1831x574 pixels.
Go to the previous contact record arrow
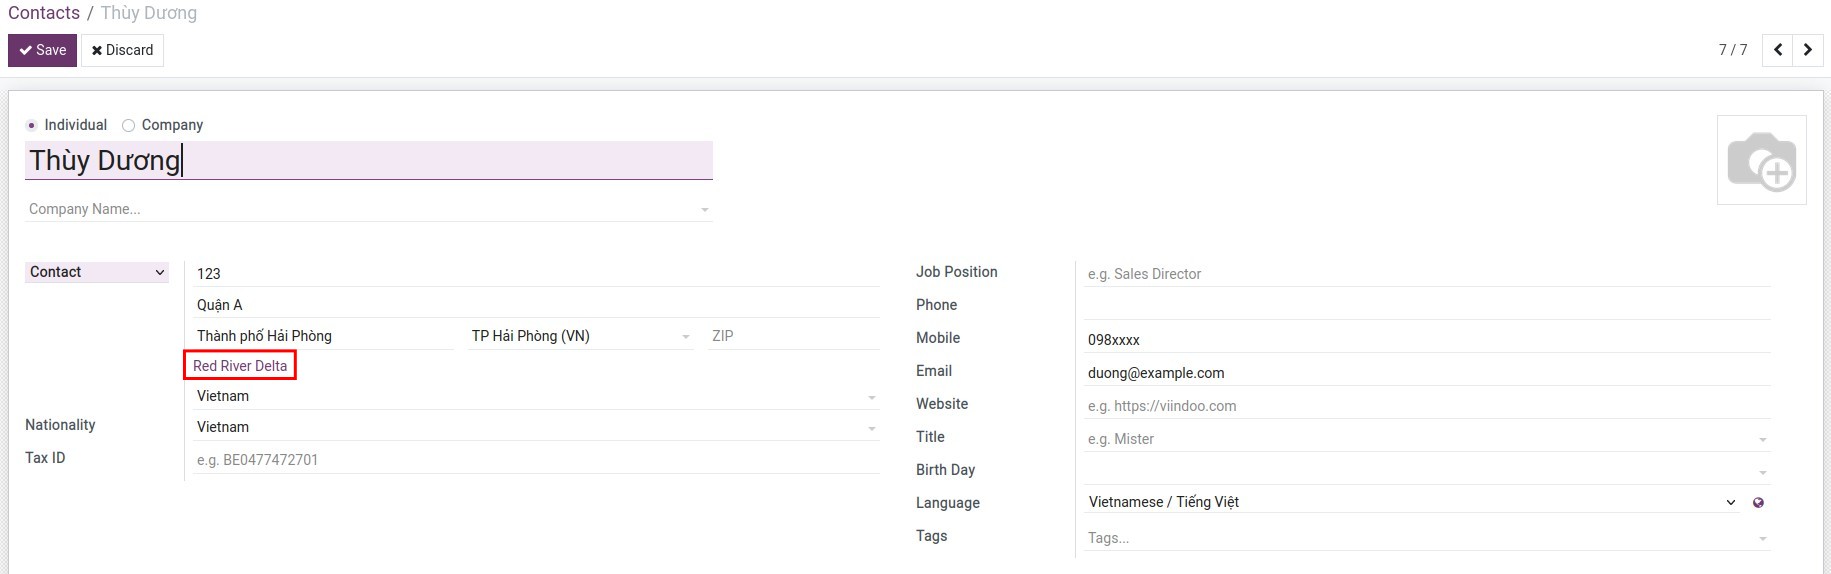tap(1777, 50)
